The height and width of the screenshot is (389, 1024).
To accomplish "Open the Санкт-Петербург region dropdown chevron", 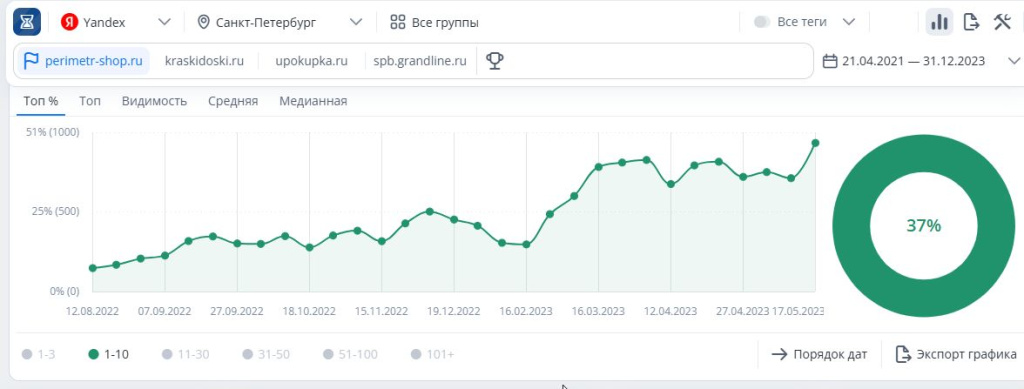I will (x=356, y=22).
